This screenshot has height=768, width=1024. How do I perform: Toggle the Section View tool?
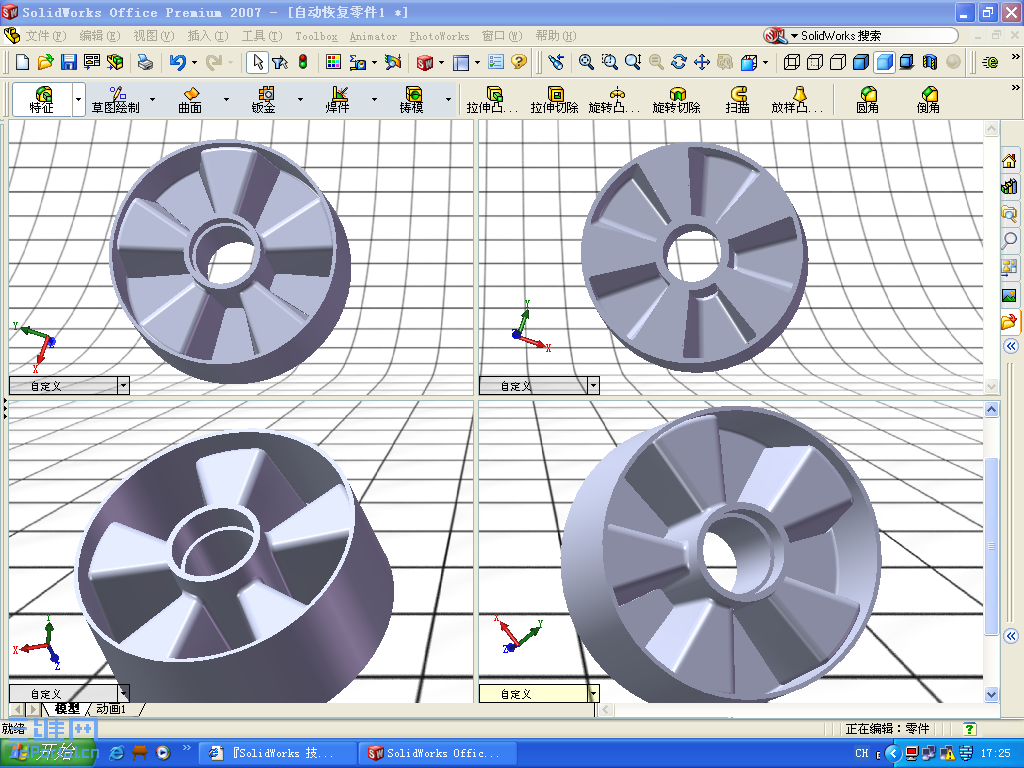tap(930, 62)
